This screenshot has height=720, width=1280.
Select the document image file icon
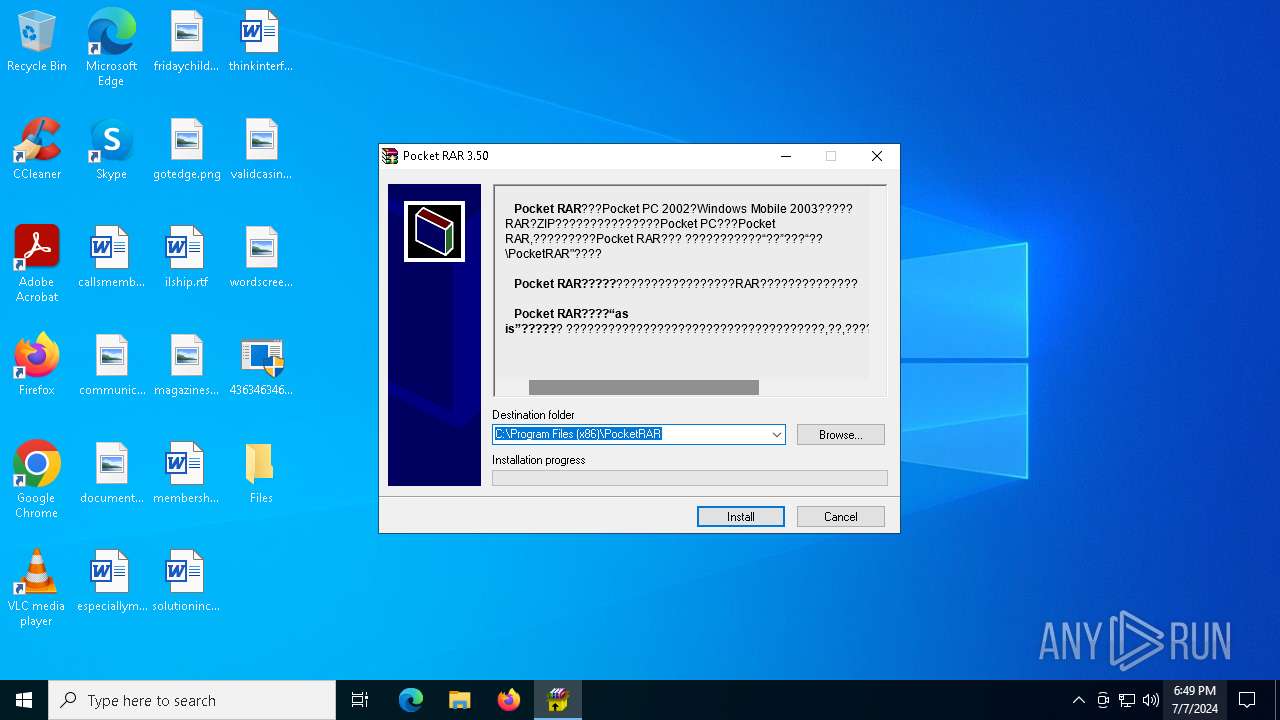tap(111, 474)
